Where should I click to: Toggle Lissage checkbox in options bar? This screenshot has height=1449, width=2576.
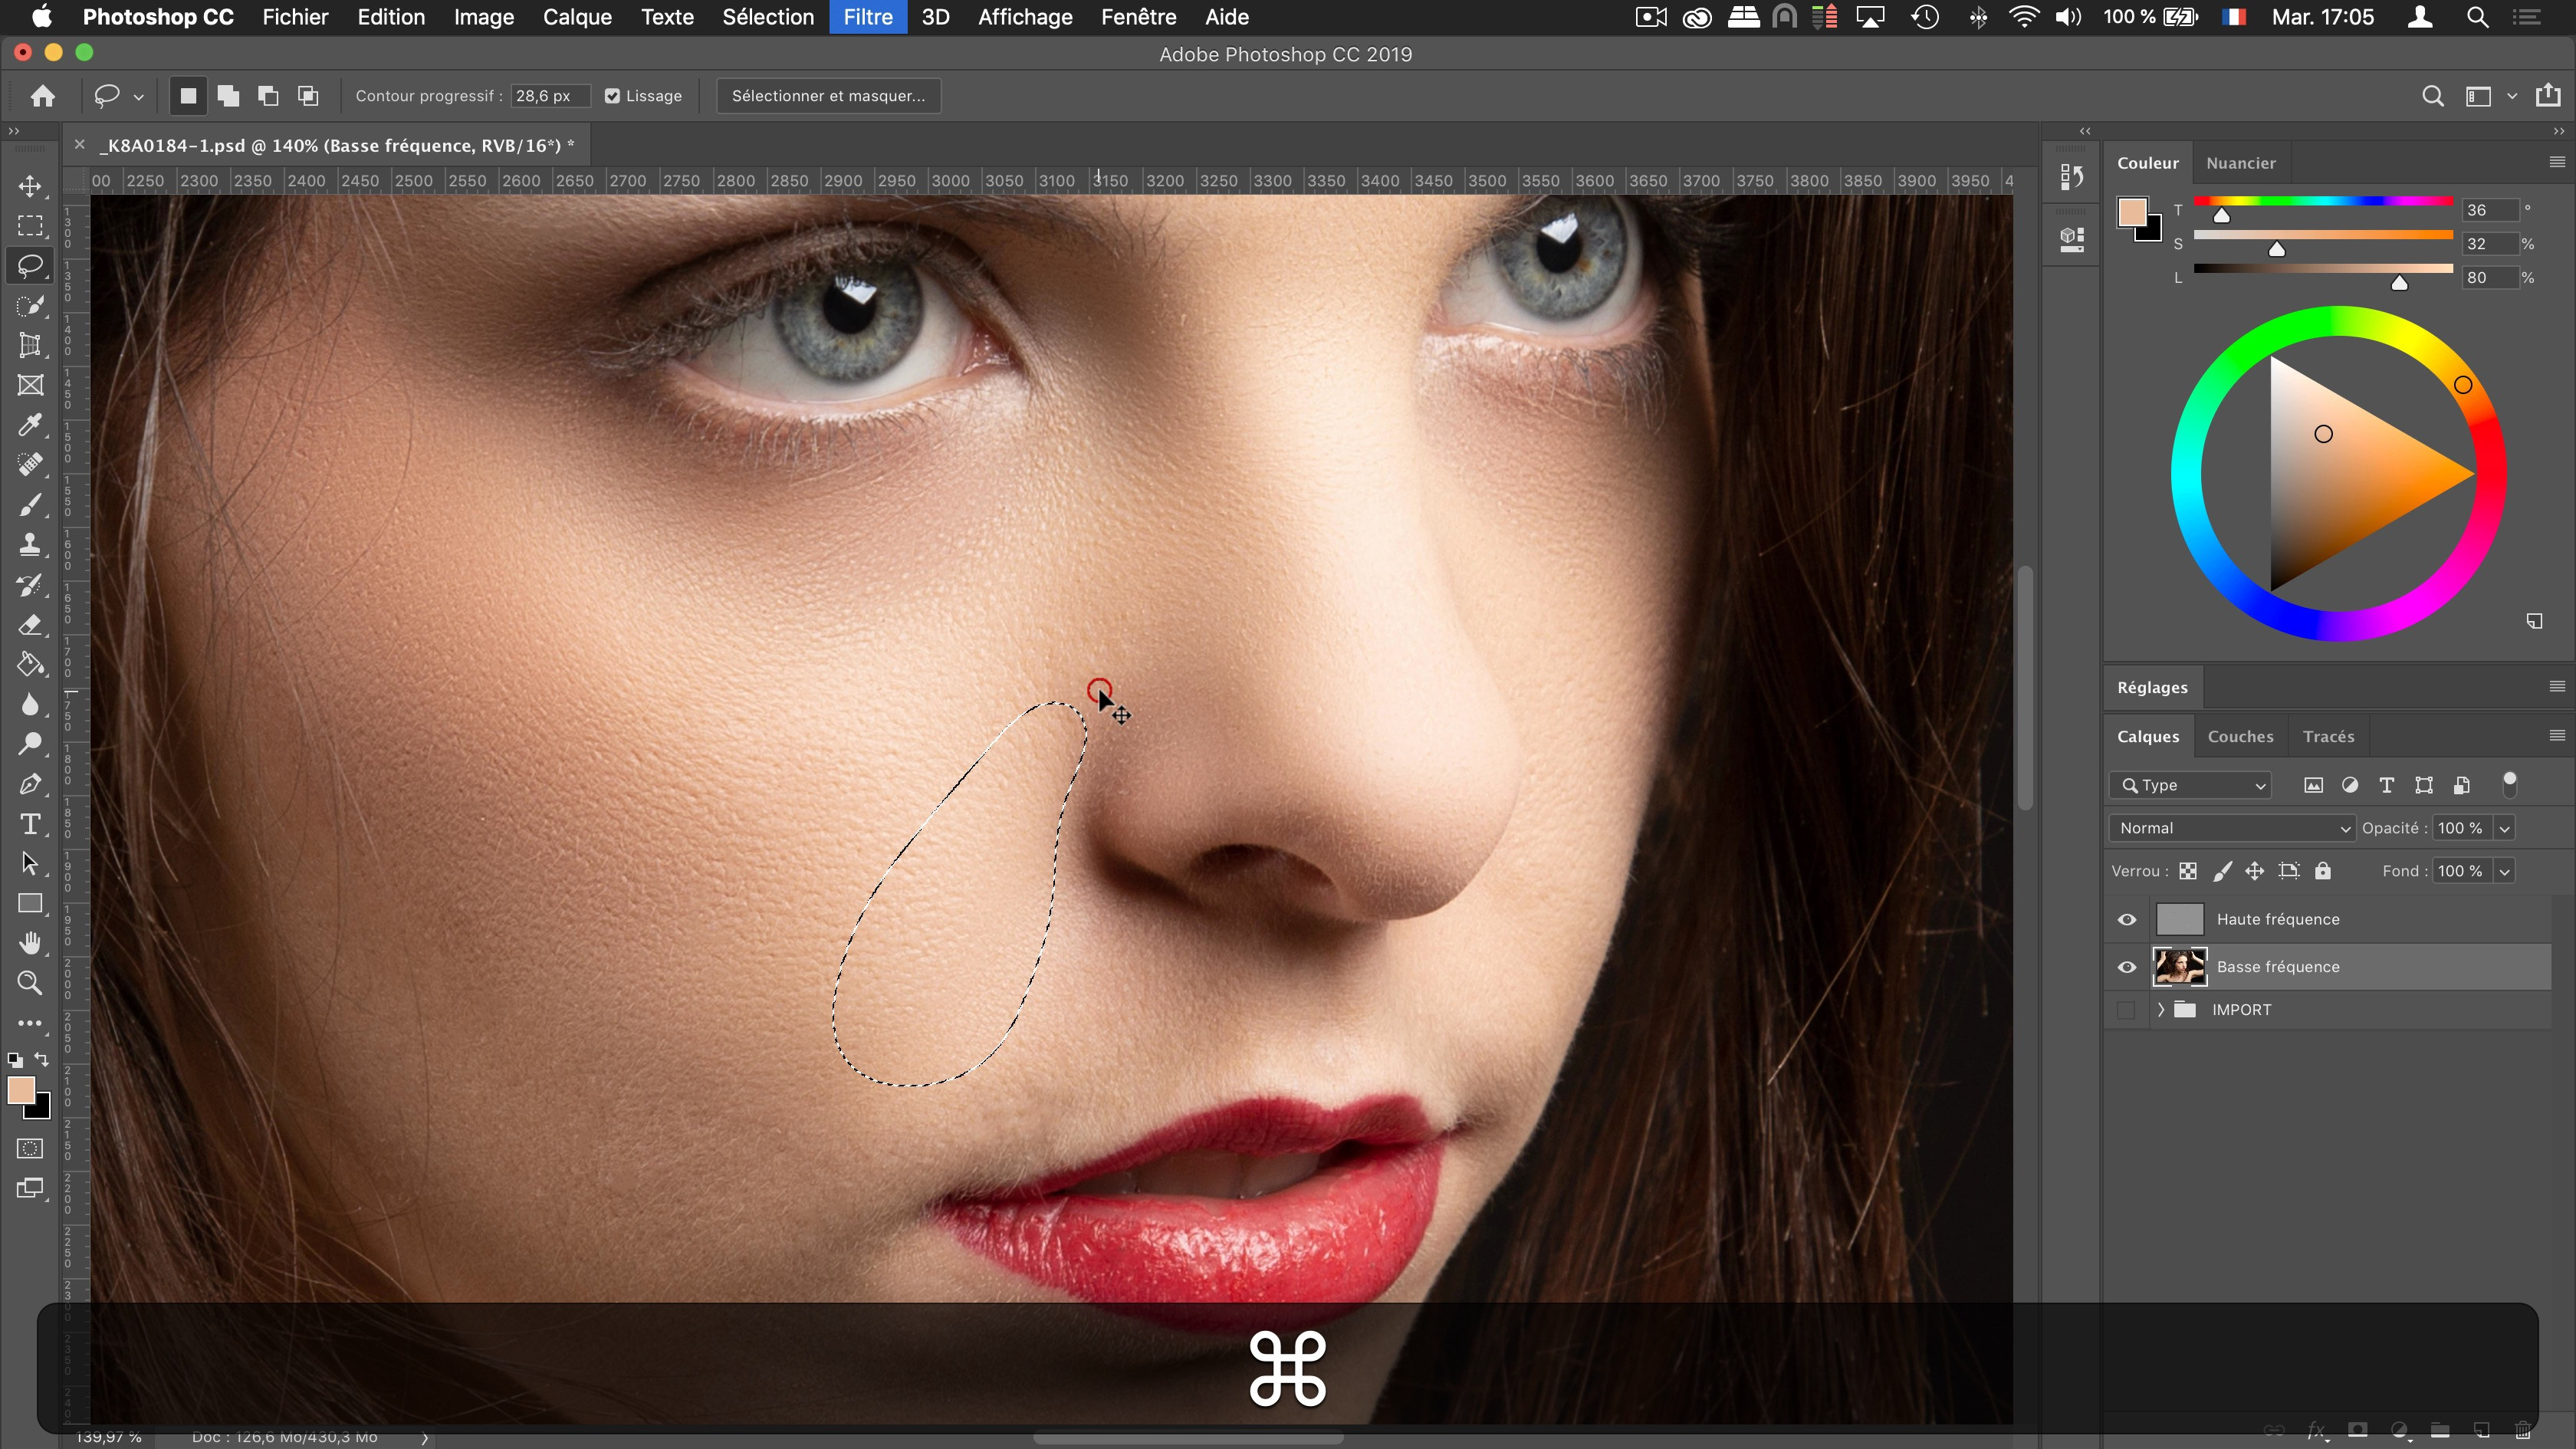coord(614,96)
